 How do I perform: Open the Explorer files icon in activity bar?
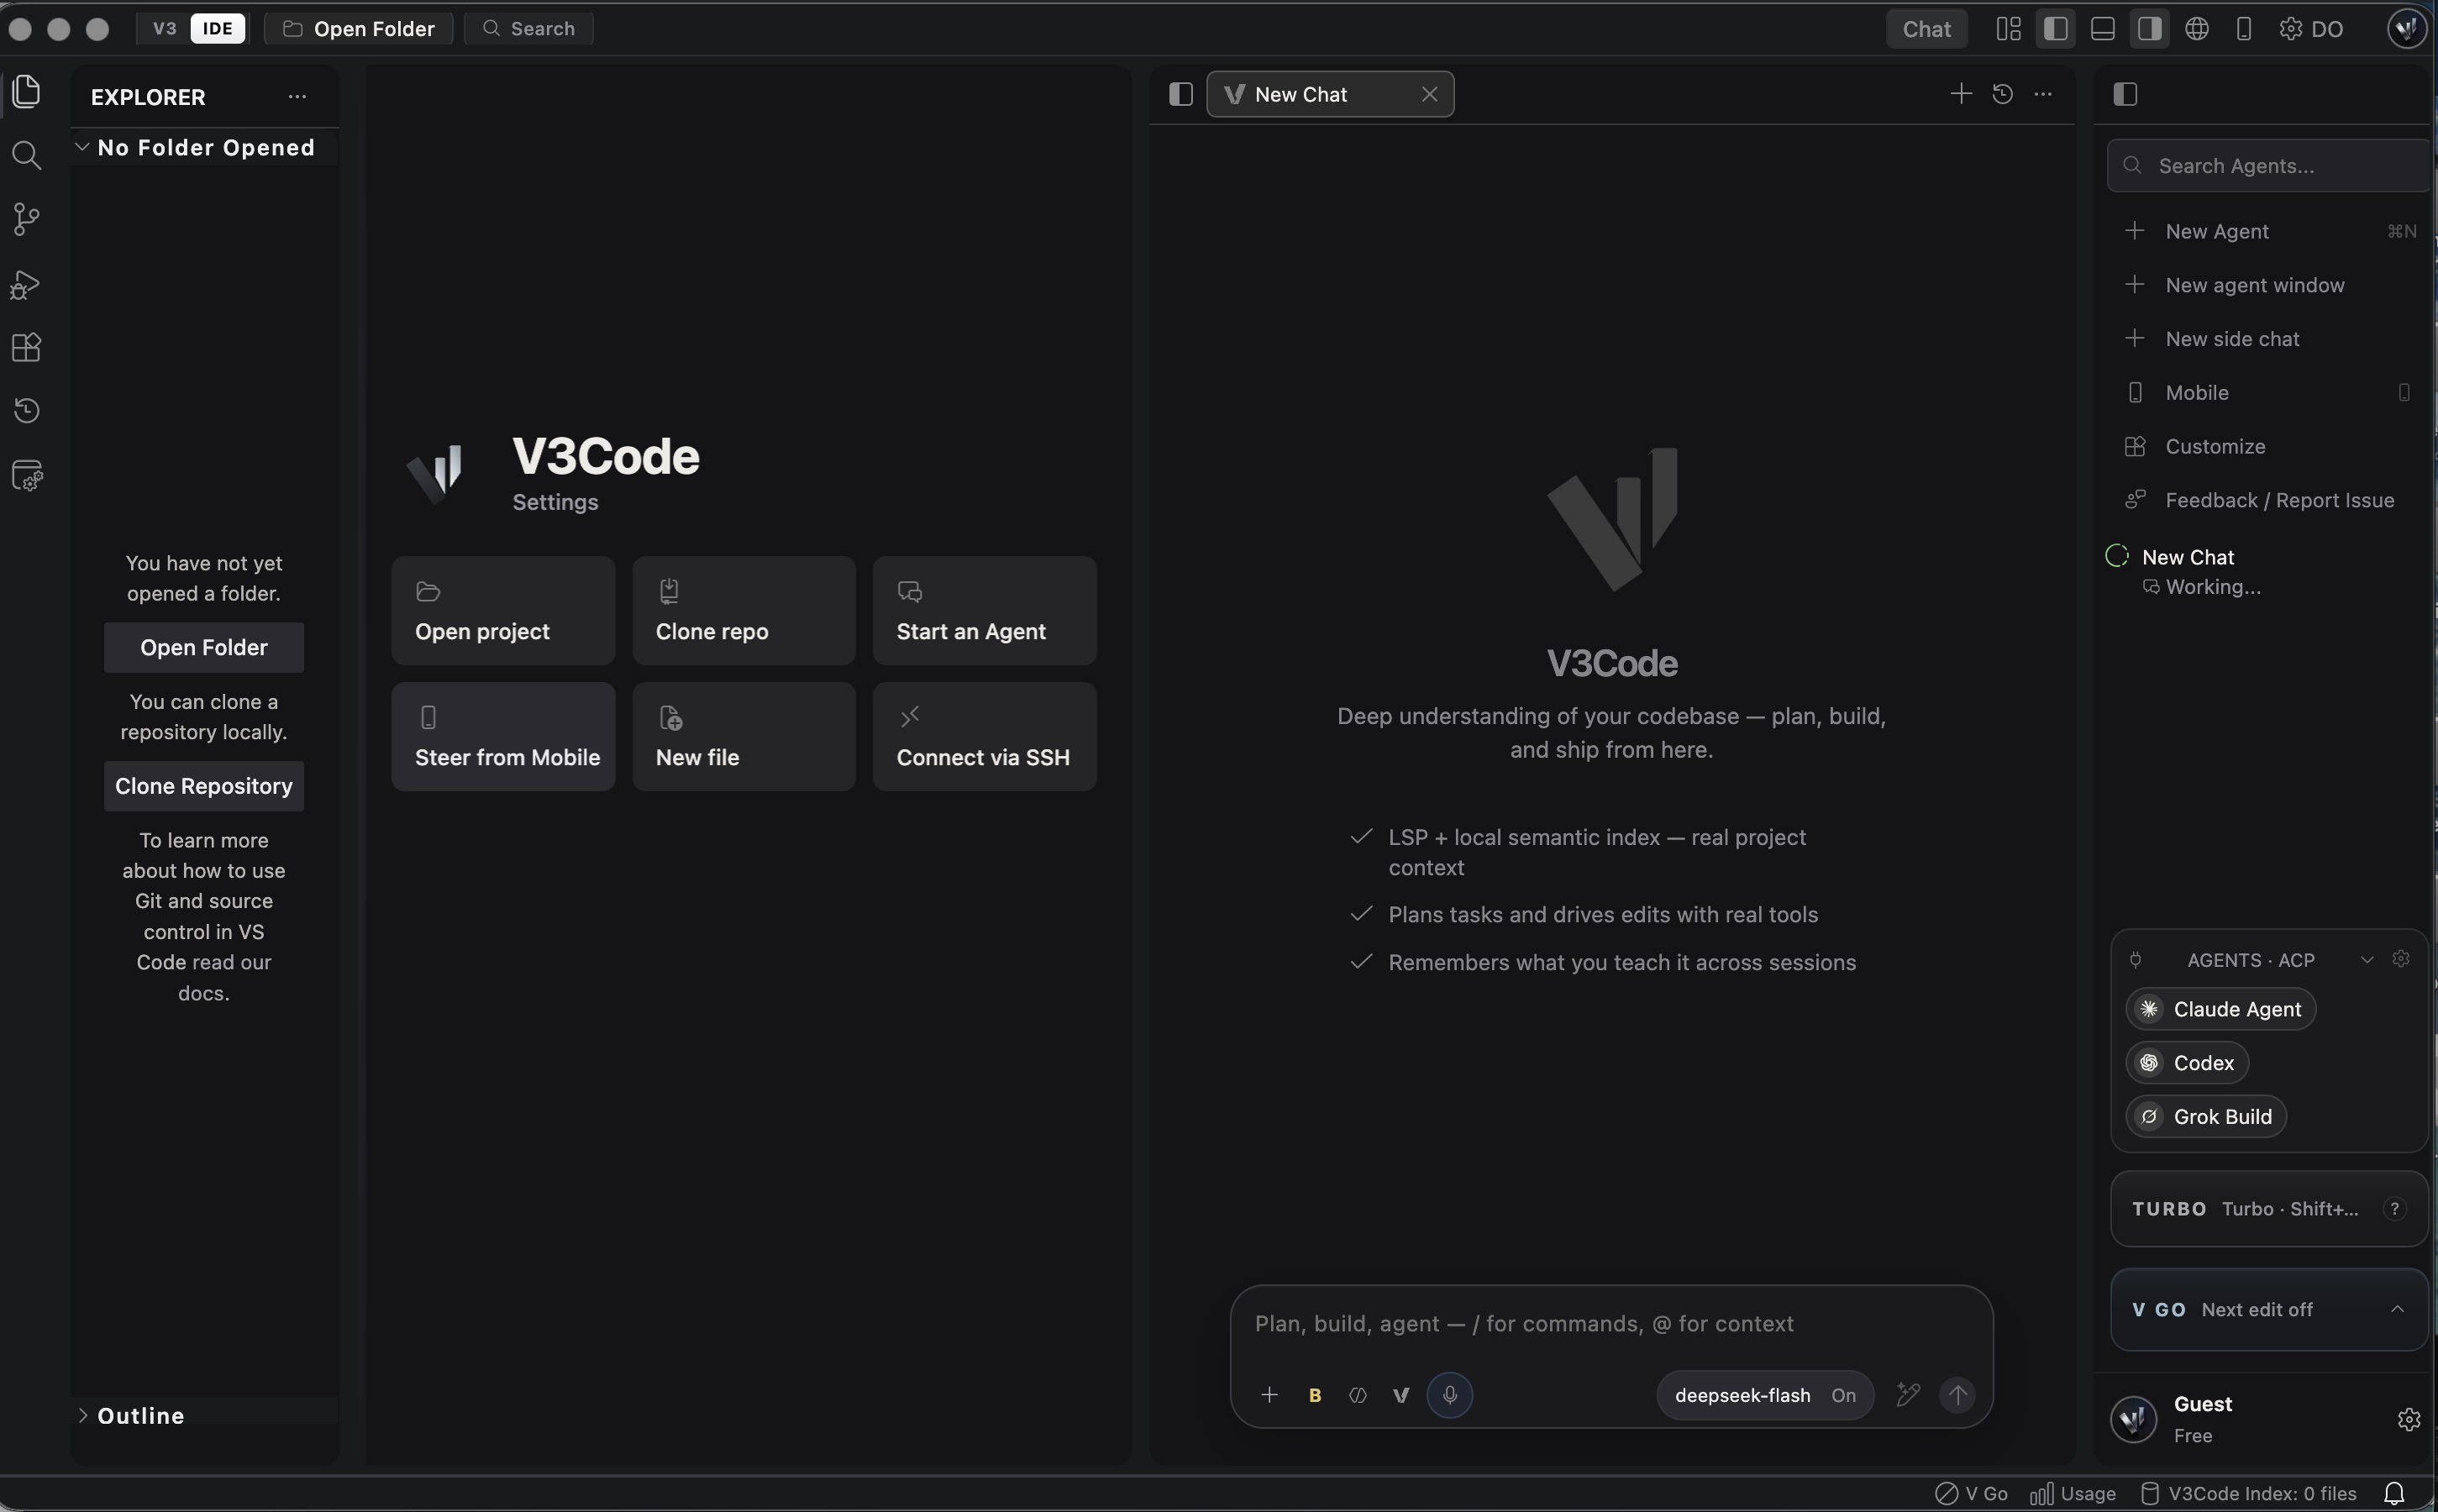(27, 92)
